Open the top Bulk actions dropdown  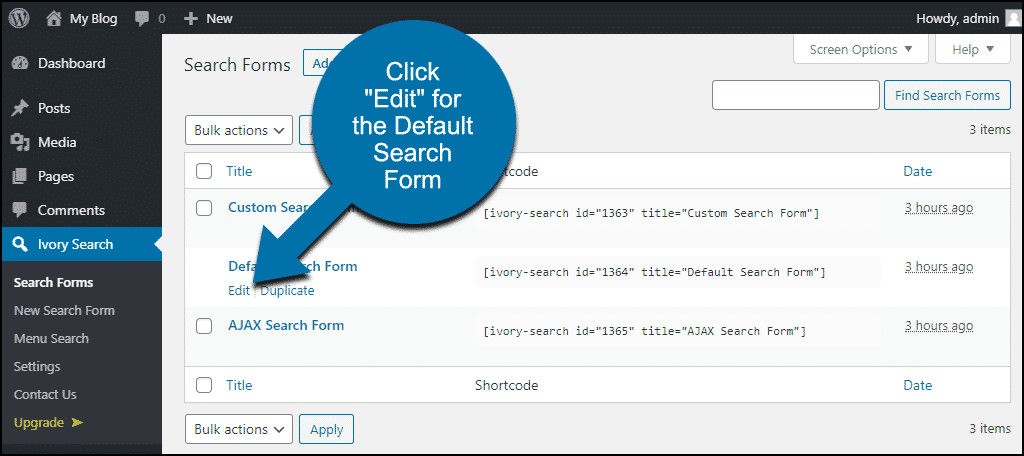(x=239, y=130)
